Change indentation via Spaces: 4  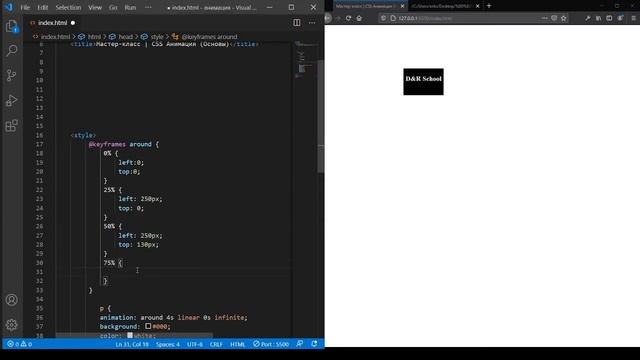168,344
